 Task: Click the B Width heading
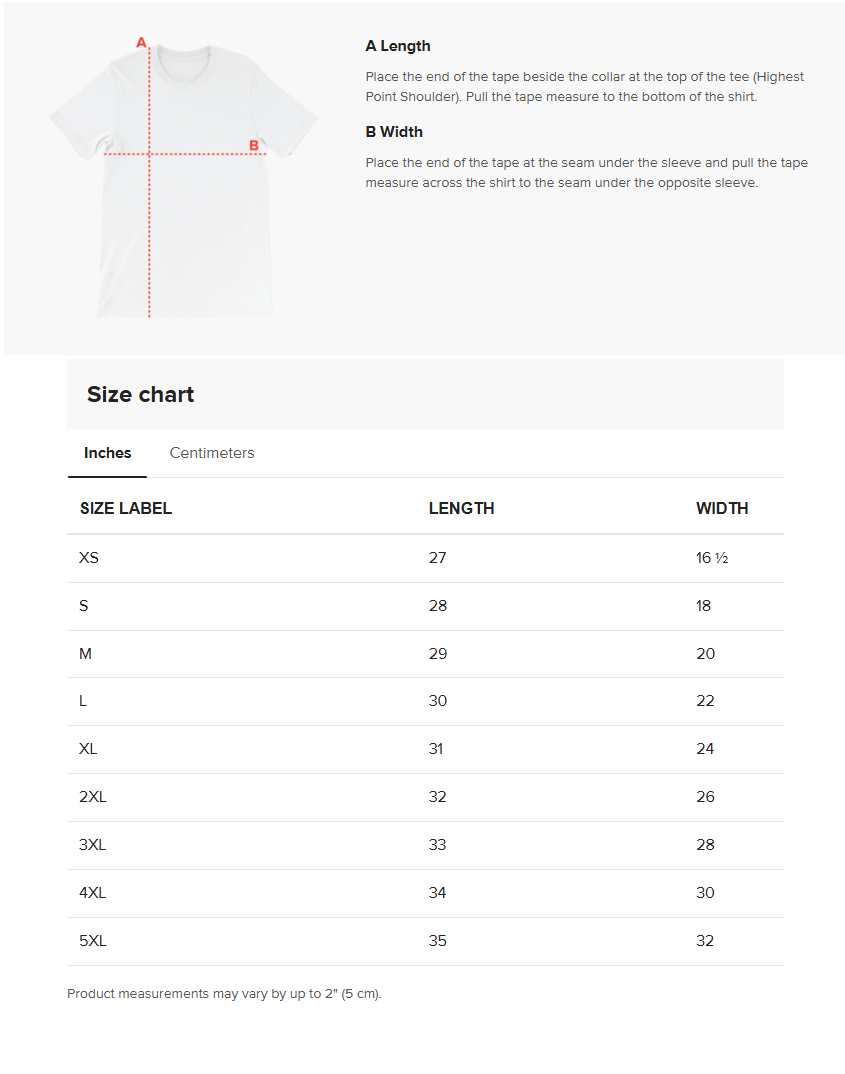tap(394, 132)
